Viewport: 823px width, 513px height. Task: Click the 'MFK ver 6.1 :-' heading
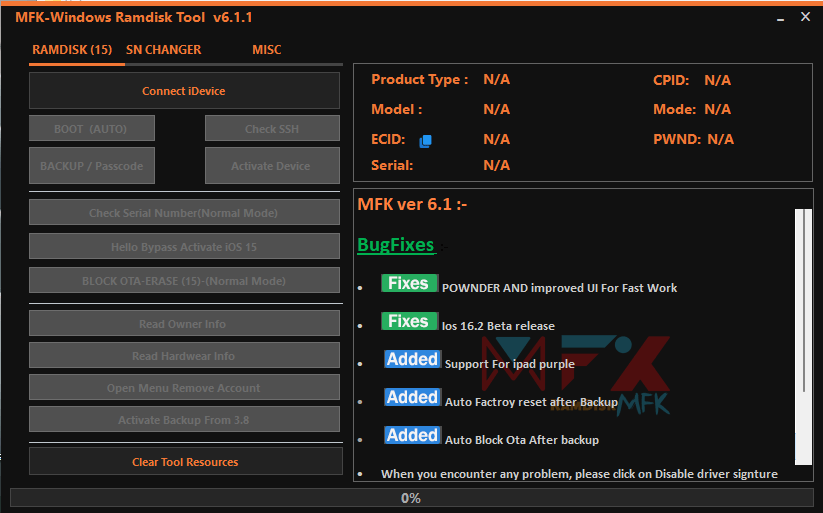click(x=412, y=204)
